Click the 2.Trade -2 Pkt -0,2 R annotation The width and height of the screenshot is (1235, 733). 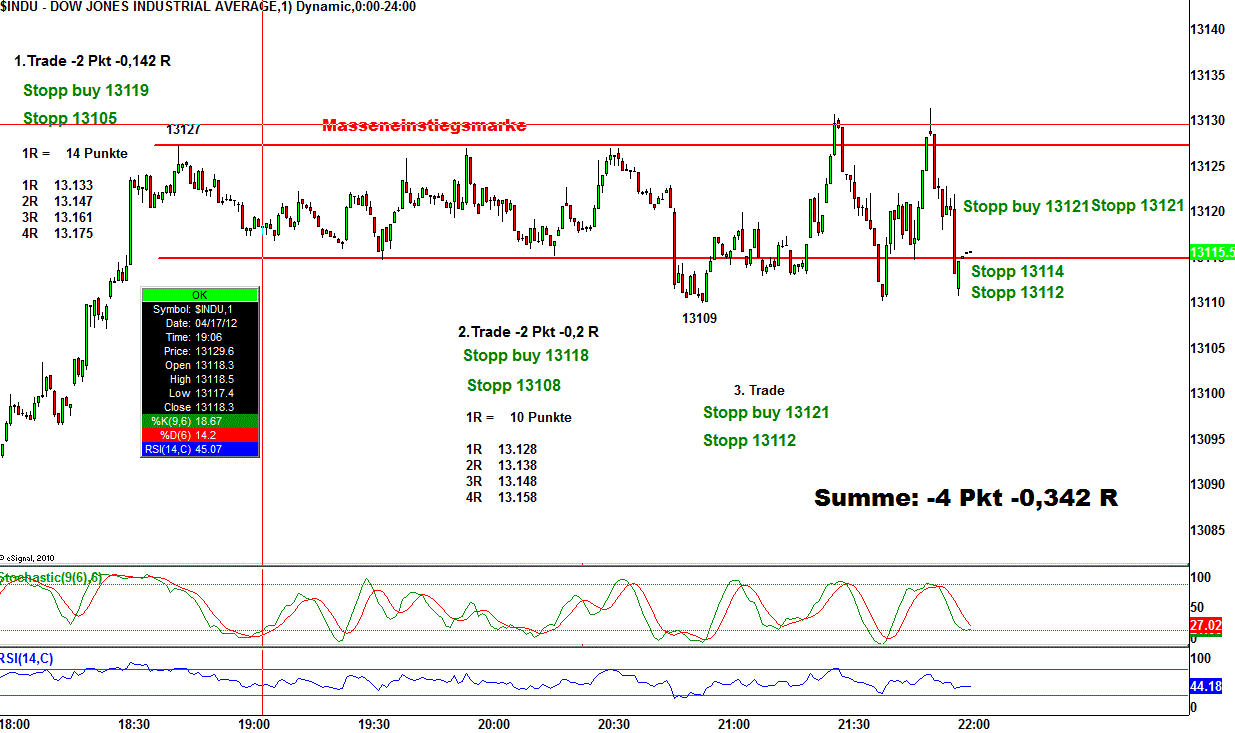[528, 332]
